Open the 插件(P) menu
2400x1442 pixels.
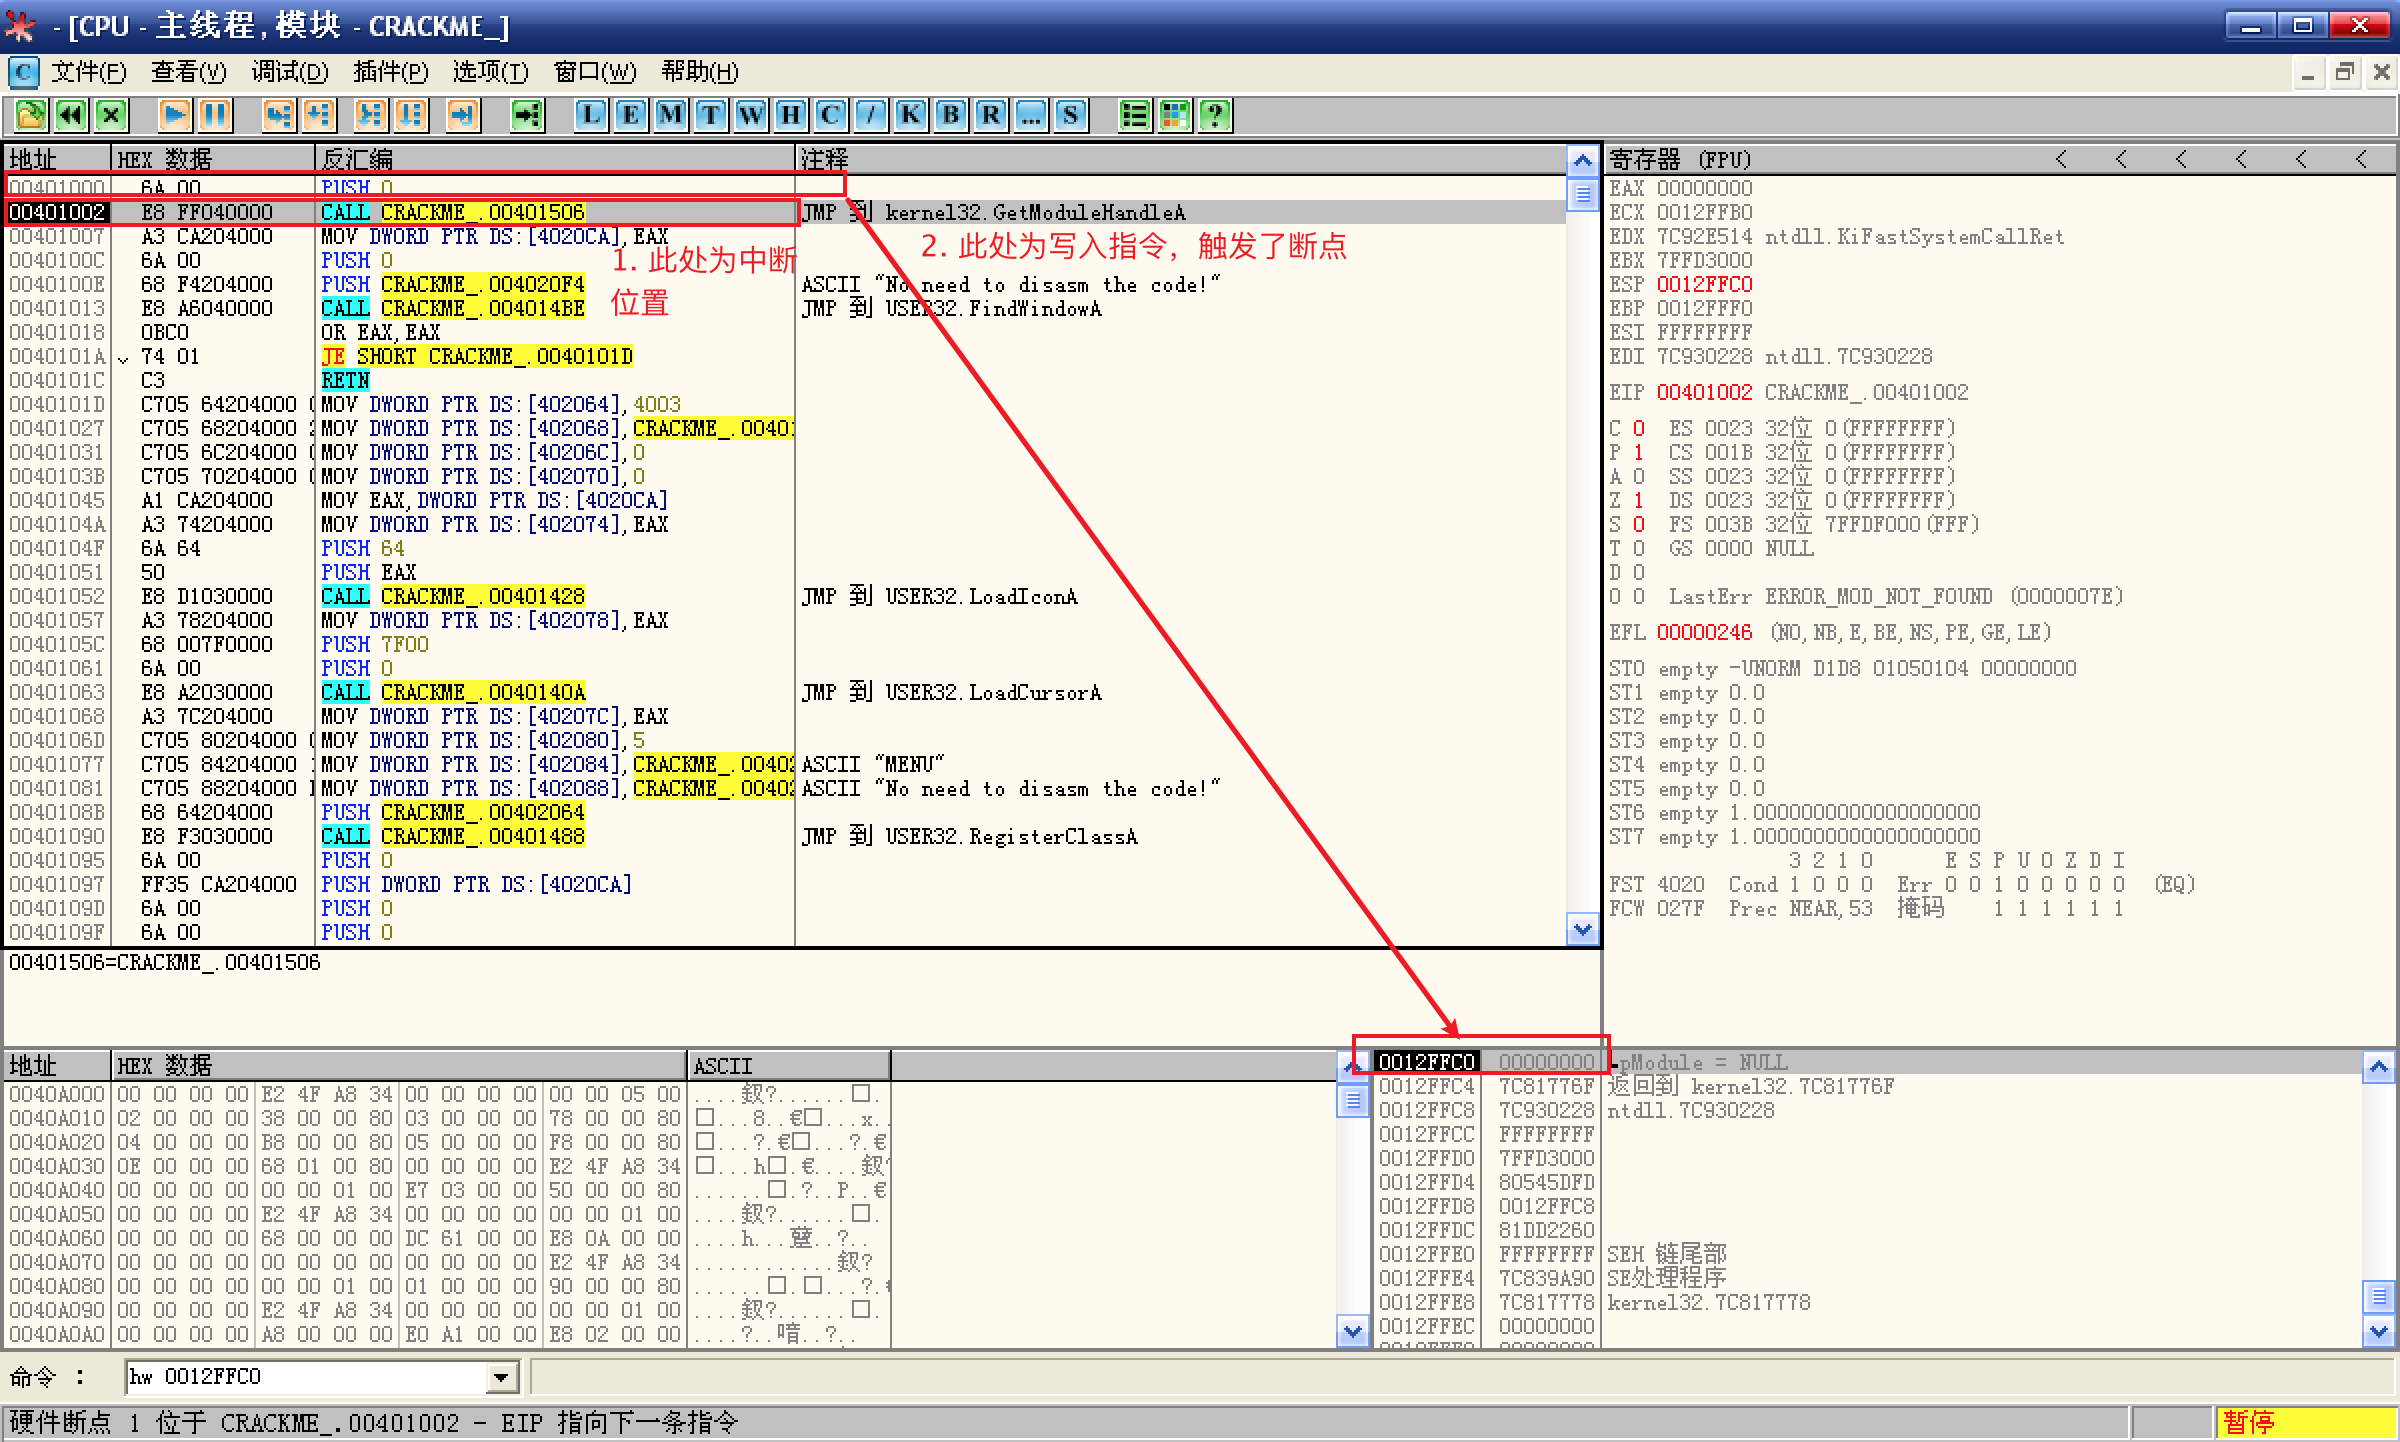tap(390, 72)
